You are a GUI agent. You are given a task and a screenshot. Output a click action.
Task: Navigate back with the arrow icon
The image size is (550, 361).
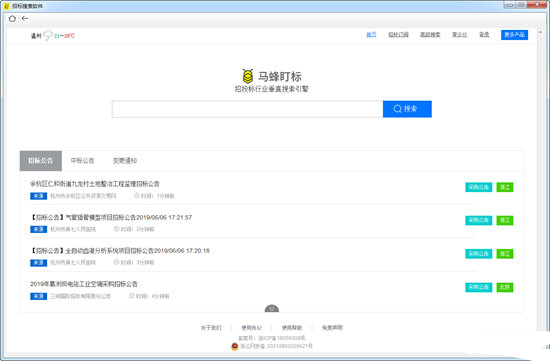[x=25, y=19]
